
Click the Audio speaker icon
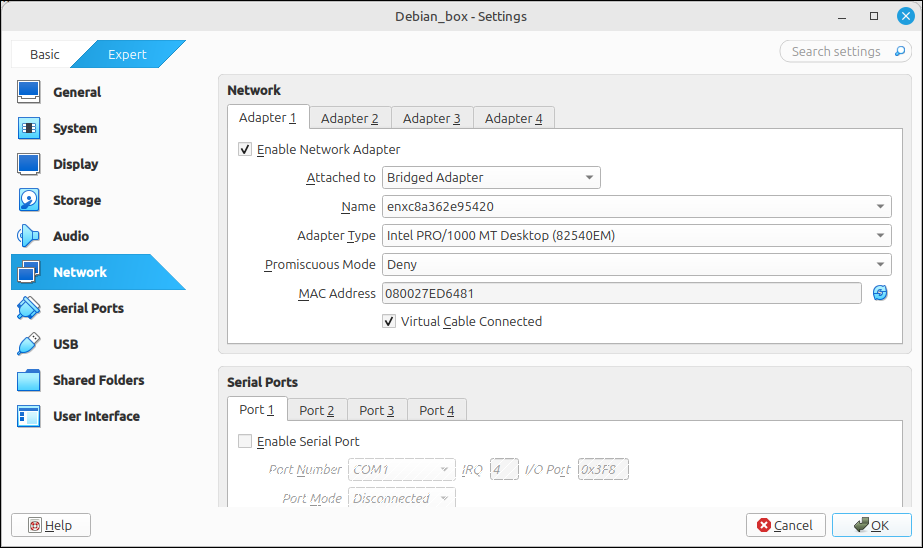click(28, 236)
